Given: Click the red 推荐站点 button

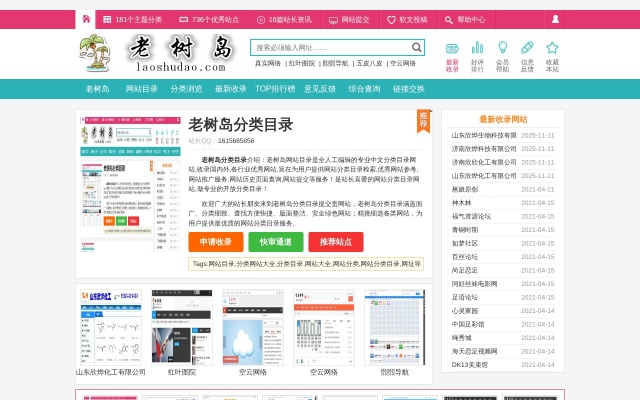Looking at the screenshot, I should [335, 242].
